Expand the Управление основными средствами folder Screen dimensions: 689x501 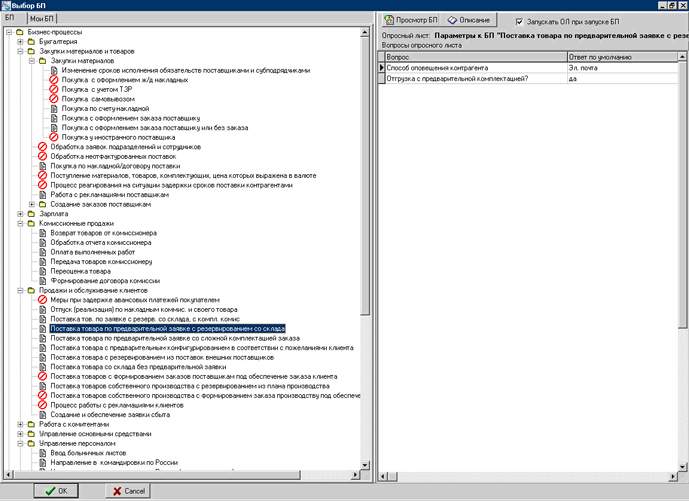click(20, 434)
